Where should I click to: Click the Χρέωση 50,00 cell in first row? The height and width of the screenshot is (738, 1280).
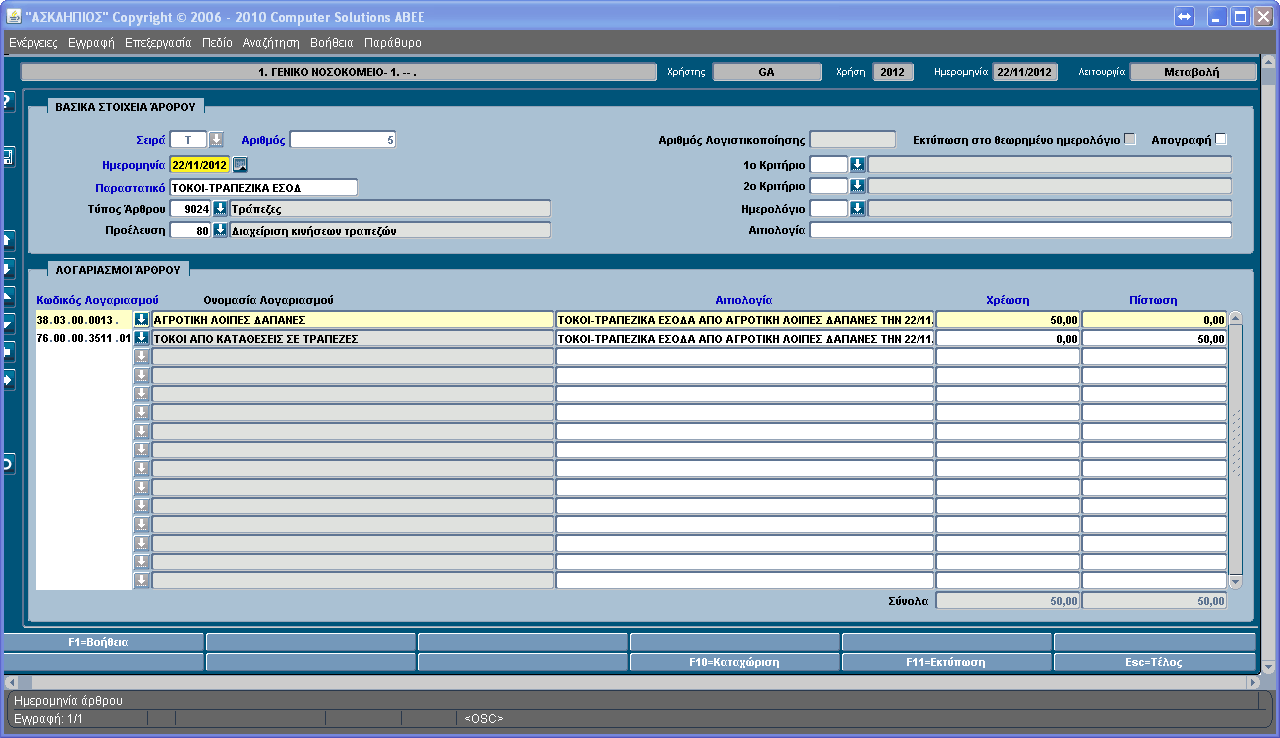(x=1008, y=320)
